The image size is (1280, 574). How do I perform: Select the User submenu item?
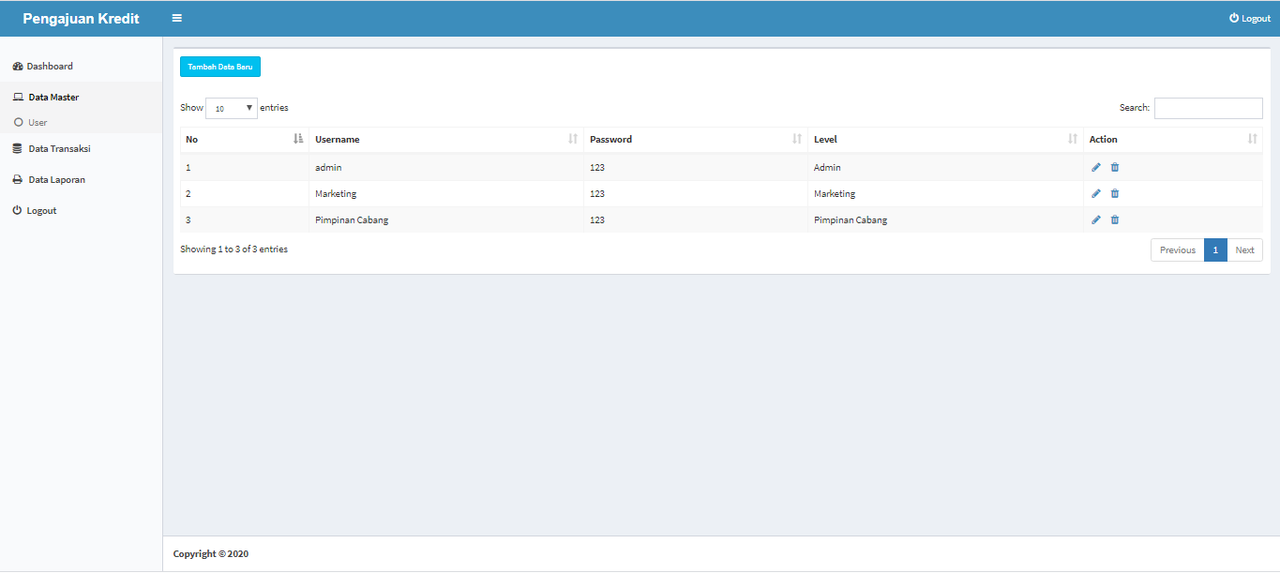click(81, 122)
